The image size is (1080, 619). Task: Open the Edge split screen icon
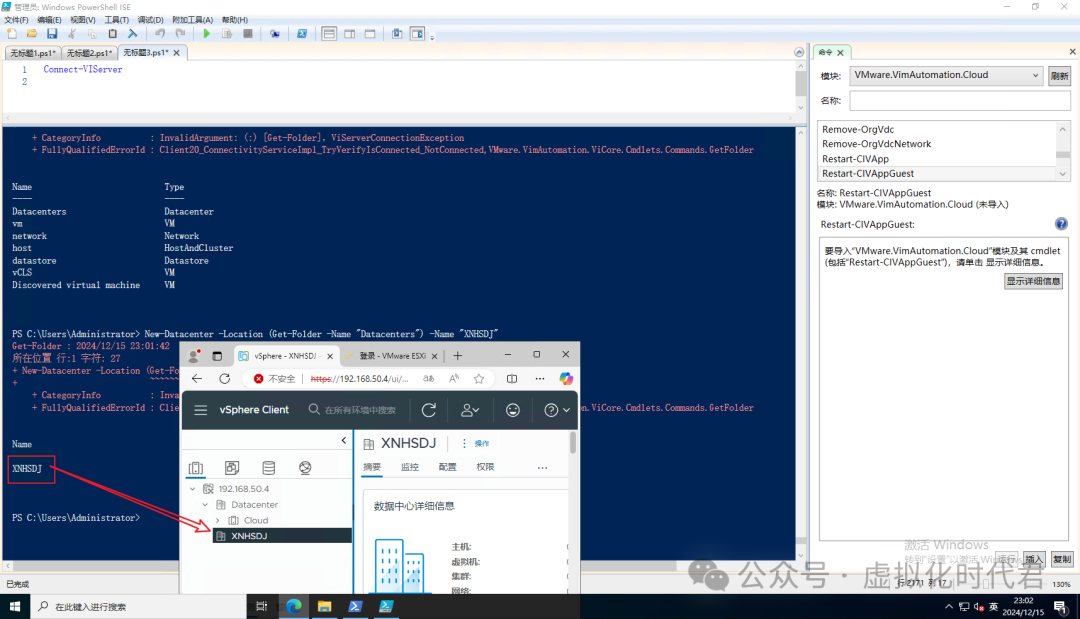point(512,379)
